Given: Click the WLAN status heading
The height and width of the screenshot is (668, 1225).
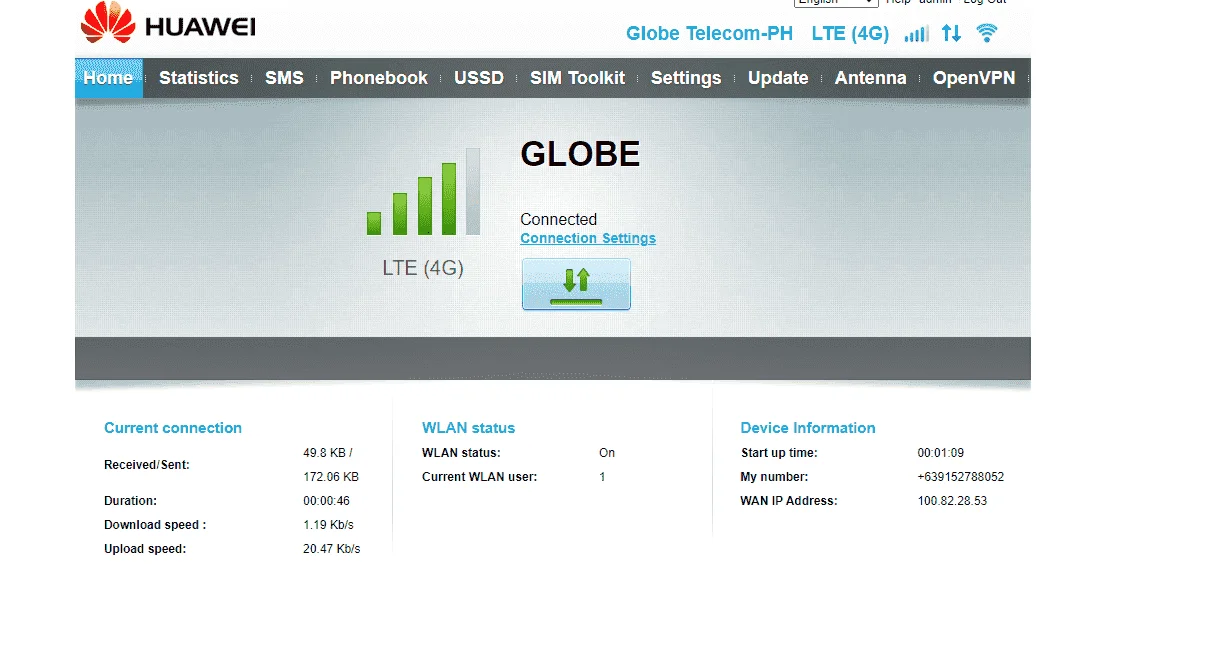Looking at the screenshot, I should [x=468, y=428].
